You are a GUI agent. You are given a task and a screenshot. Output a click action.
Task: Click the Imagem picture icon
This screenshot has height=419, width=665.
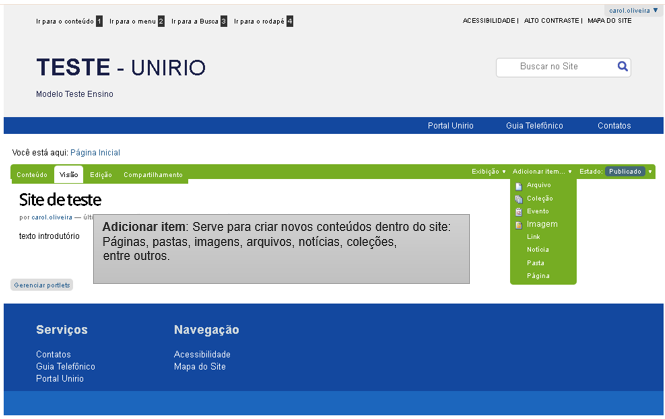[x=518, y=224]
